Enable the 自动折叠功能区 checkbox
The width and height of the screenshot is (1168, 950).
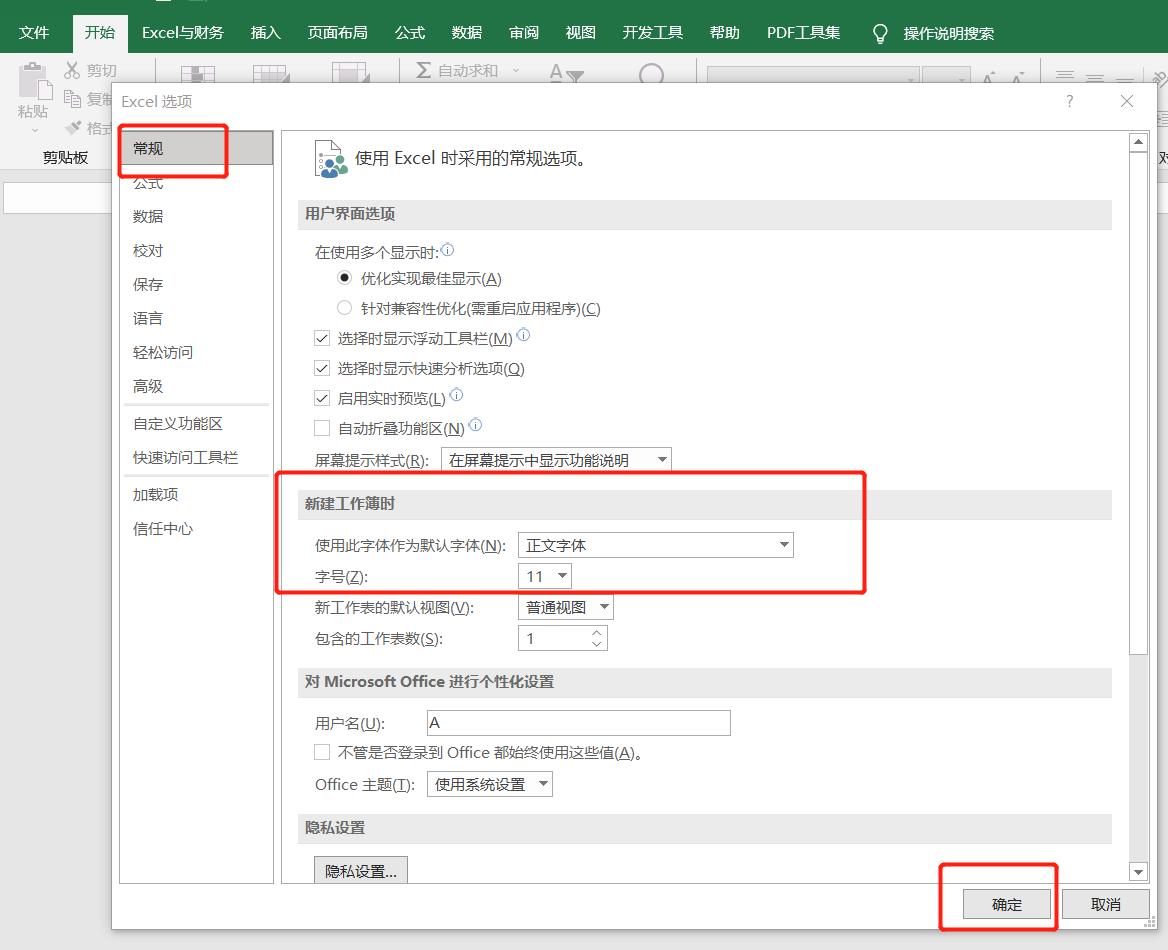point(321,428)
